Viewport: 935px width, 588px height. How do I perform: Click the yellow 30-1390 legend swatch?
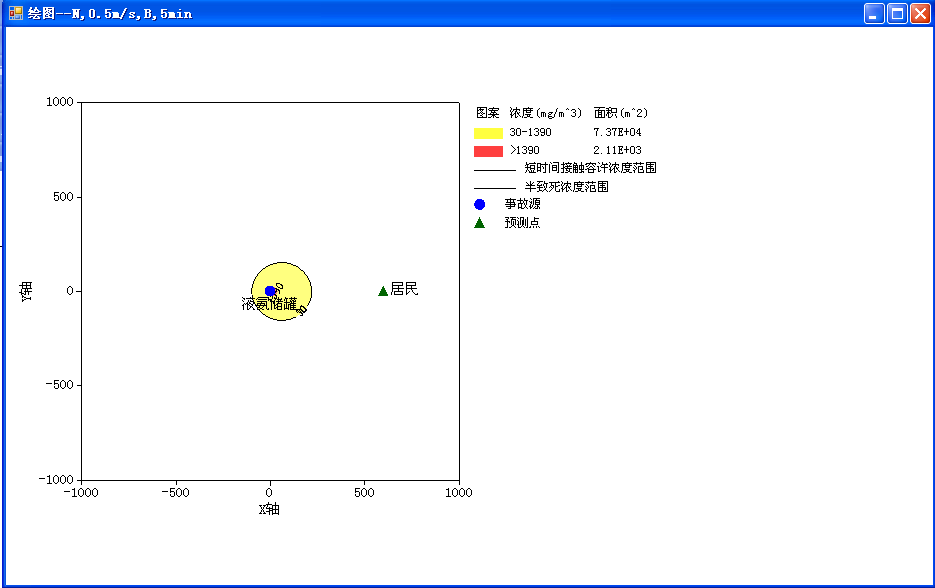(x=488, y=133)
